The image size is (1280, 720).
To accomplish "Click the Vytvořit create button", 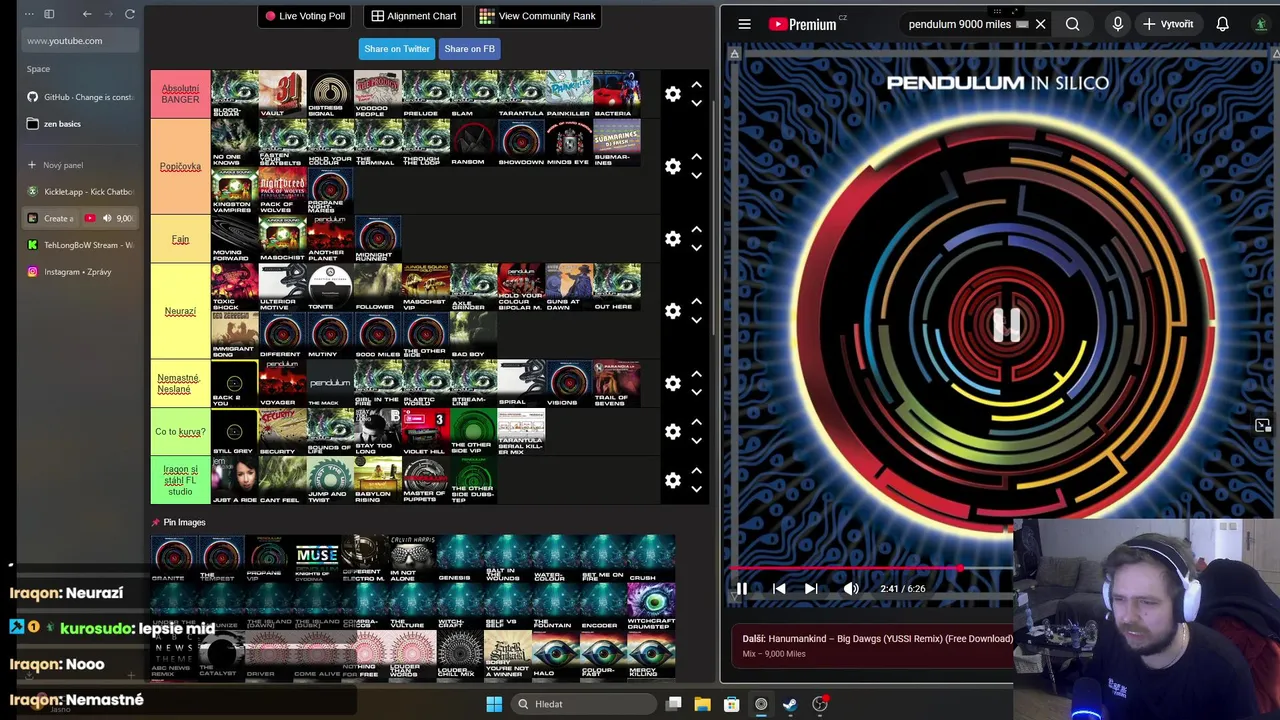I will 1169,24.
